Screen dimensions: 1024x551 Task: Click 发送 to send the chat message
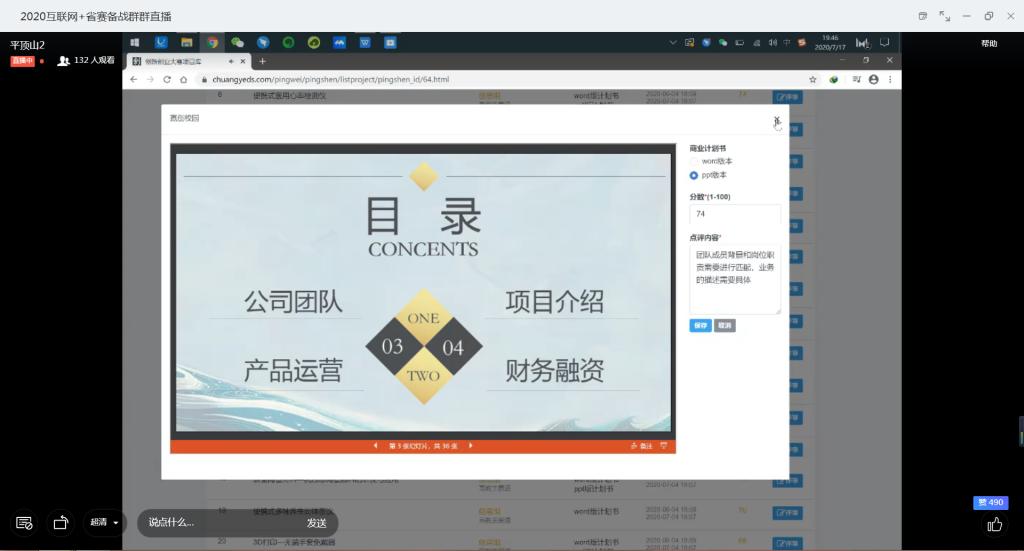(317, 523)
